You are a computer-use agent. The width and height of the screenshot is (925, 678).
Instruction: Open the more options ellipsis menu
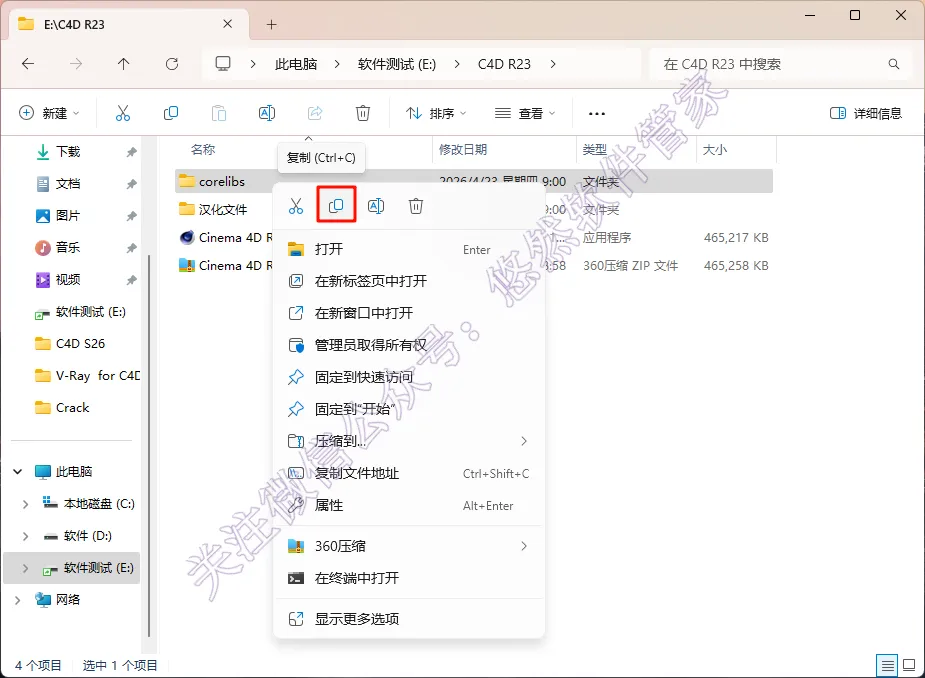point(596,113)
